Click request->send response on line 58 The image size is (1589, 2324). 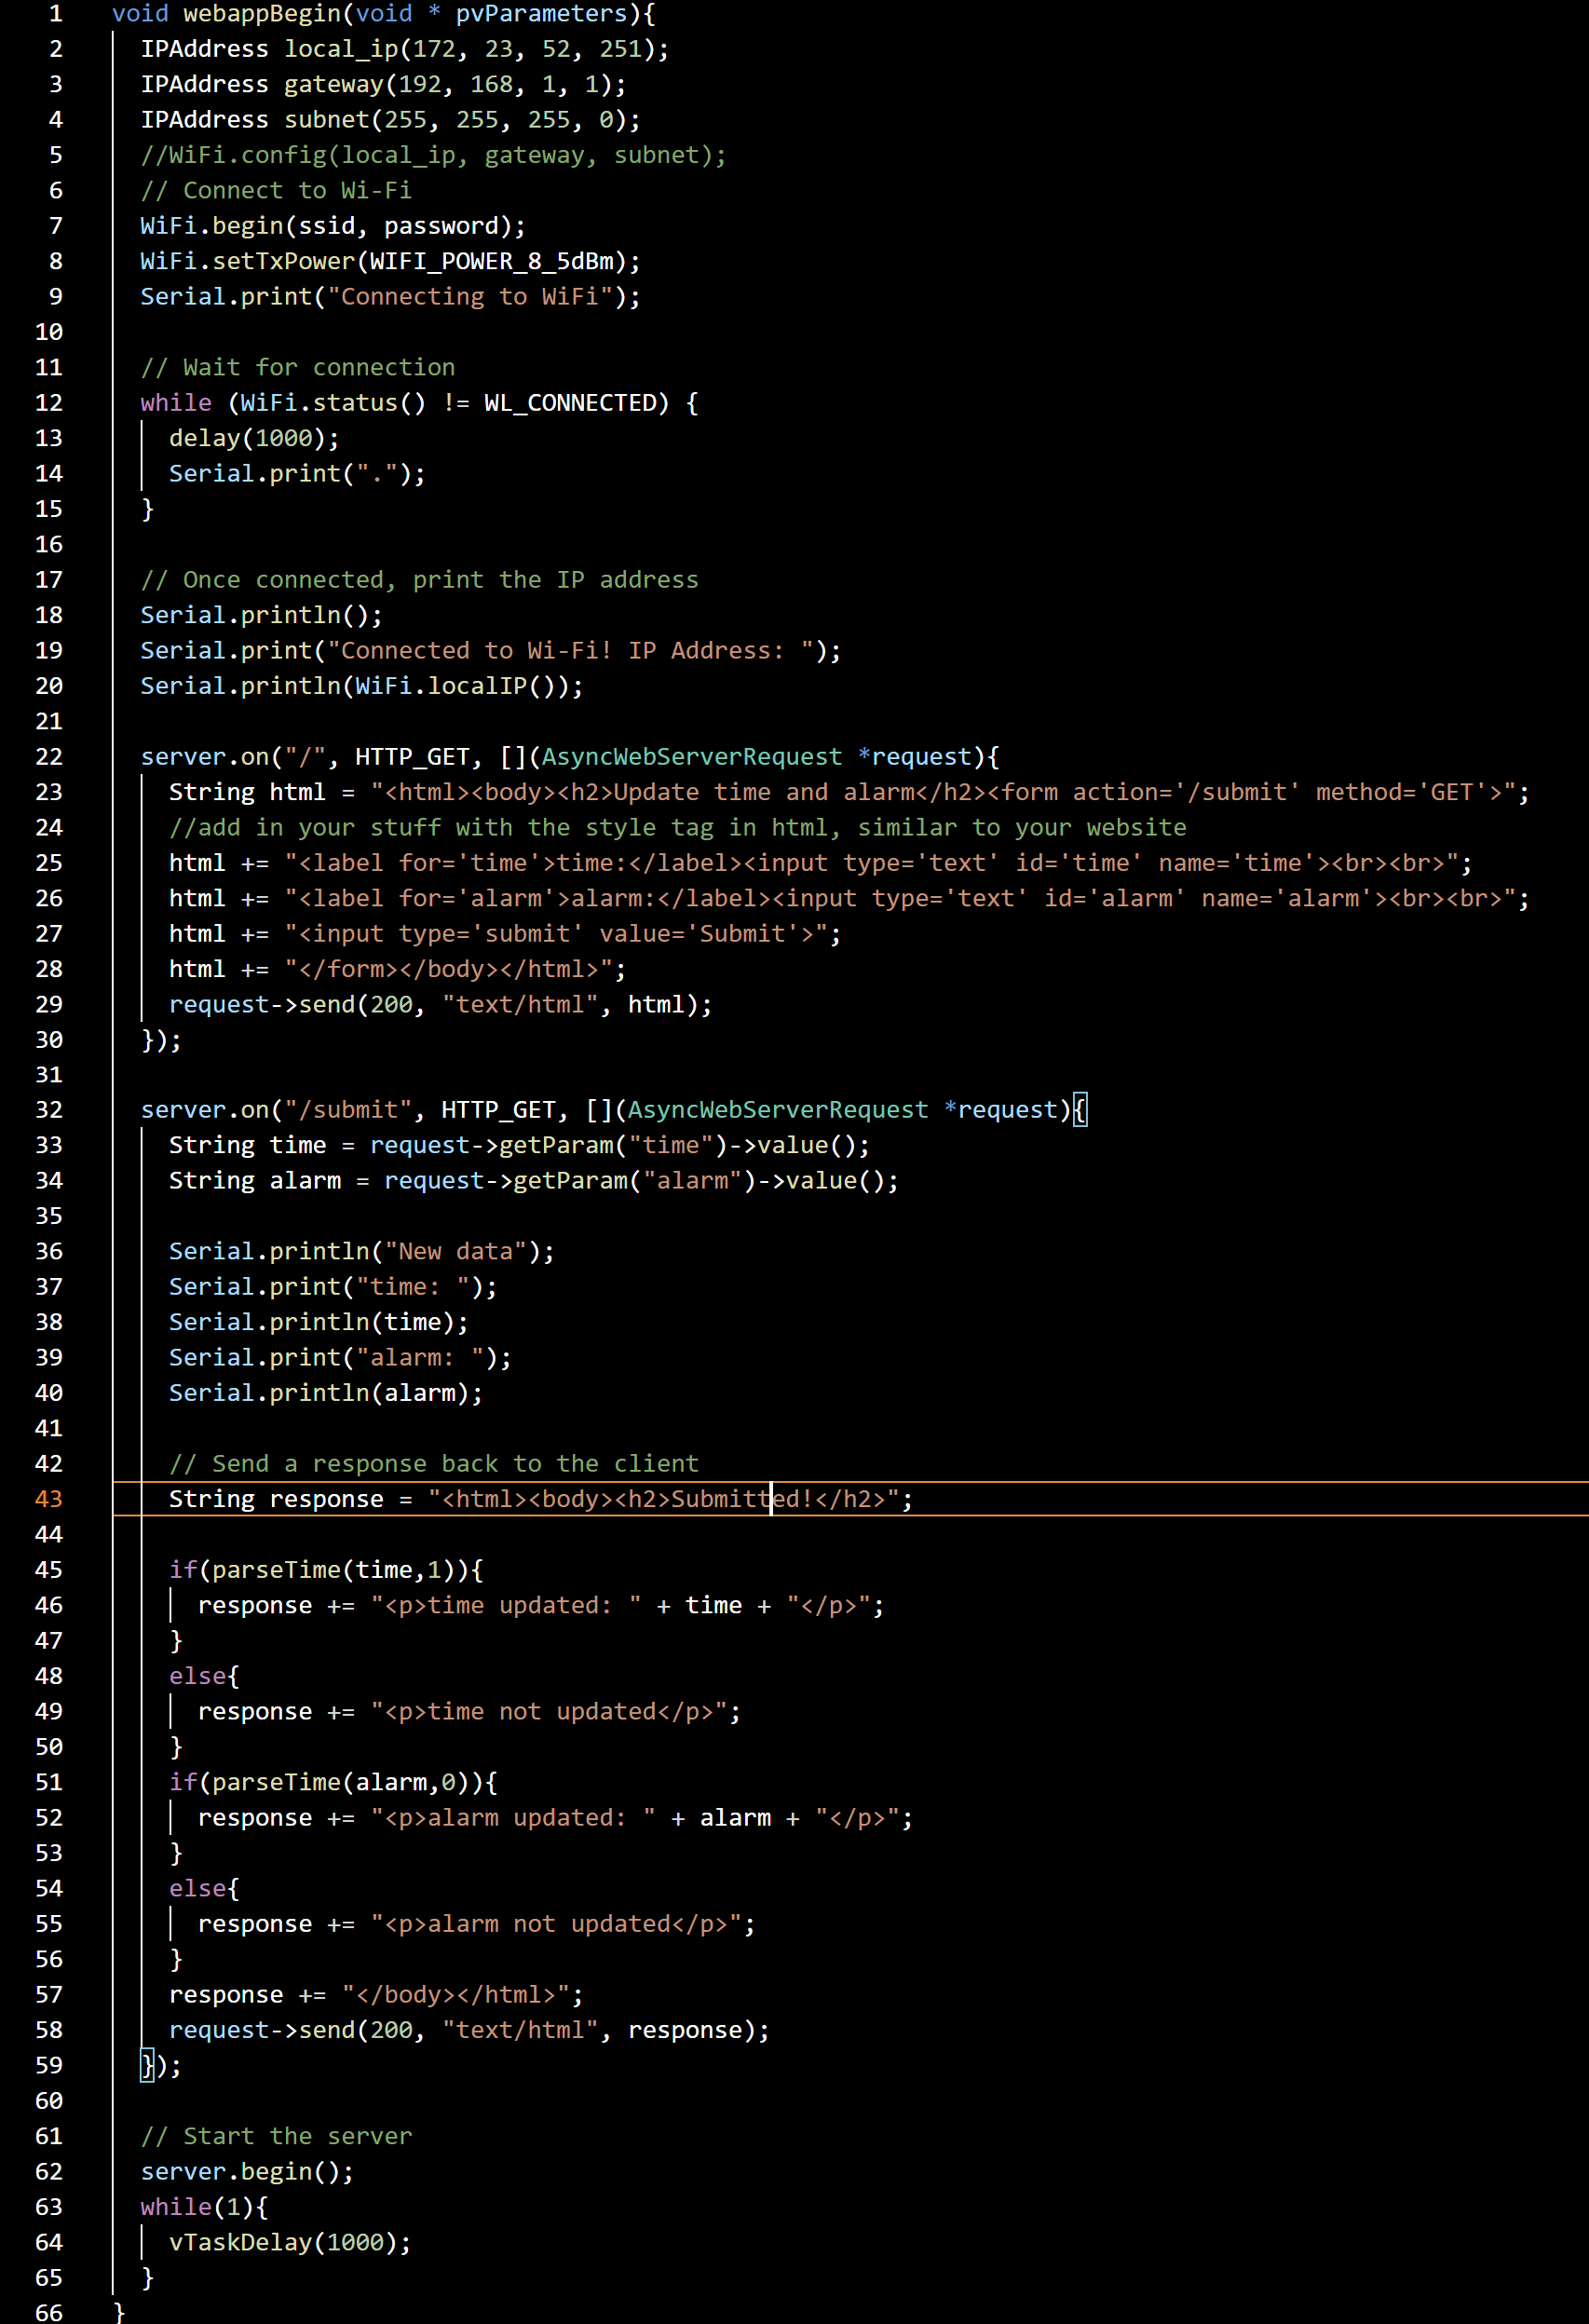(469, 2030)
